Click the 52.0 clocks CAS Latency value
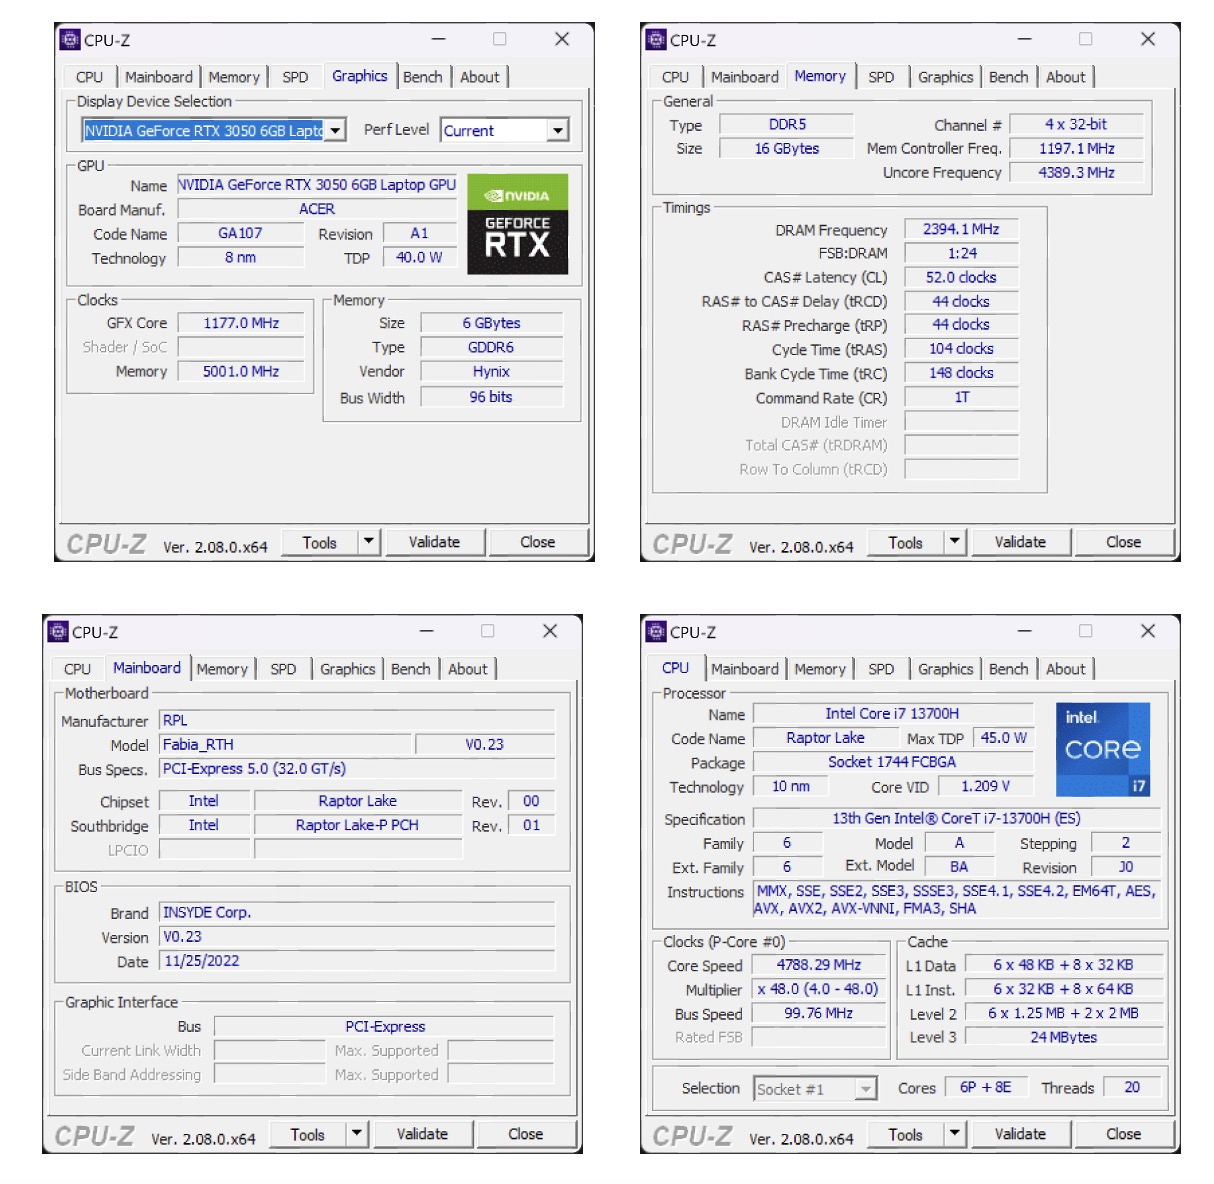This screenshot has height=1184, width=1214. [x=961, y=277]
